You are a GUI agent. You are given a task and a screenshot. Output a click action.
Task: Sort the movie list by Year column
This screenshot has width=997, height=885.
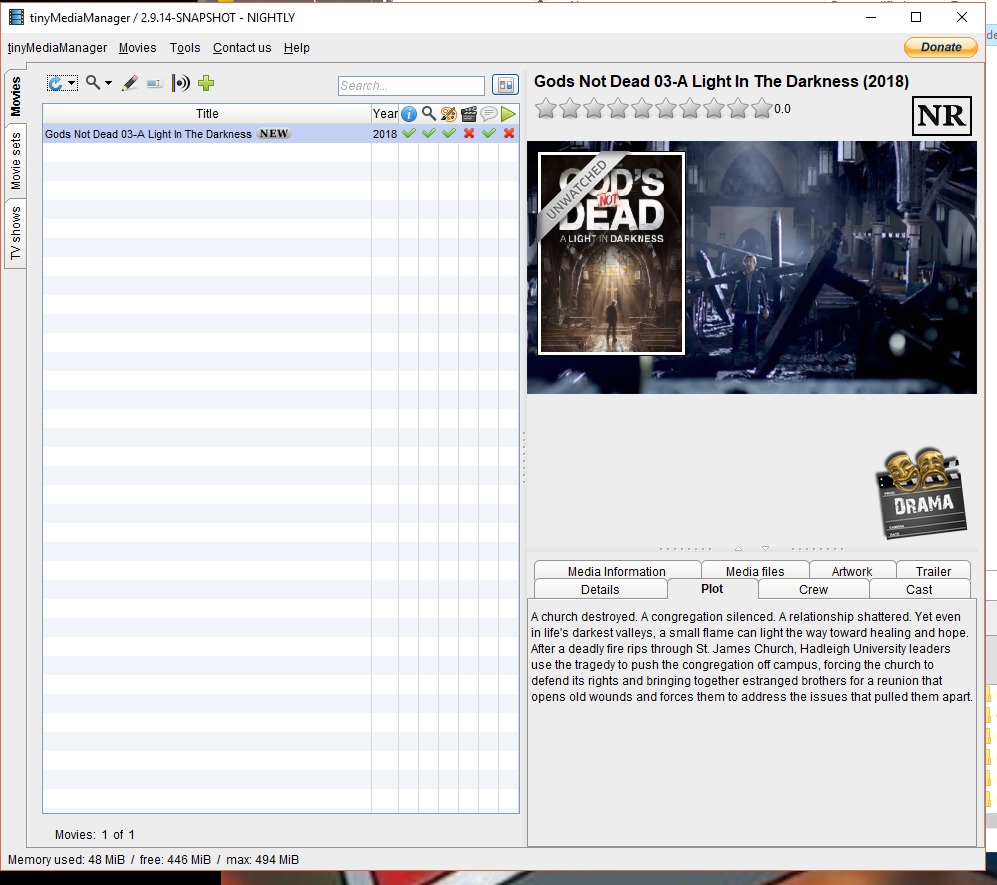coord(385,114)
